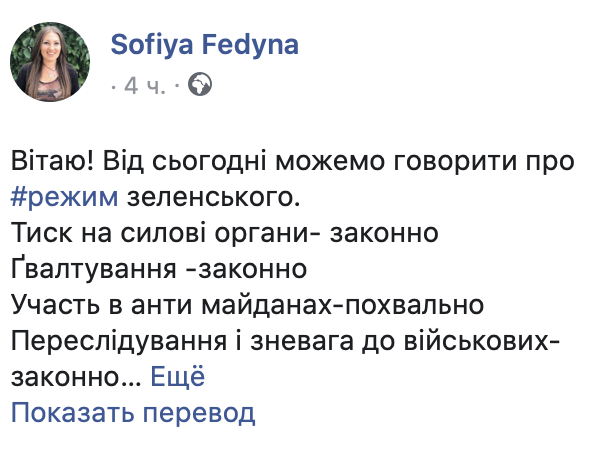Click the first line starting with 'Вітаю!'
Screen dimensions: 604x462
point(292,162)
